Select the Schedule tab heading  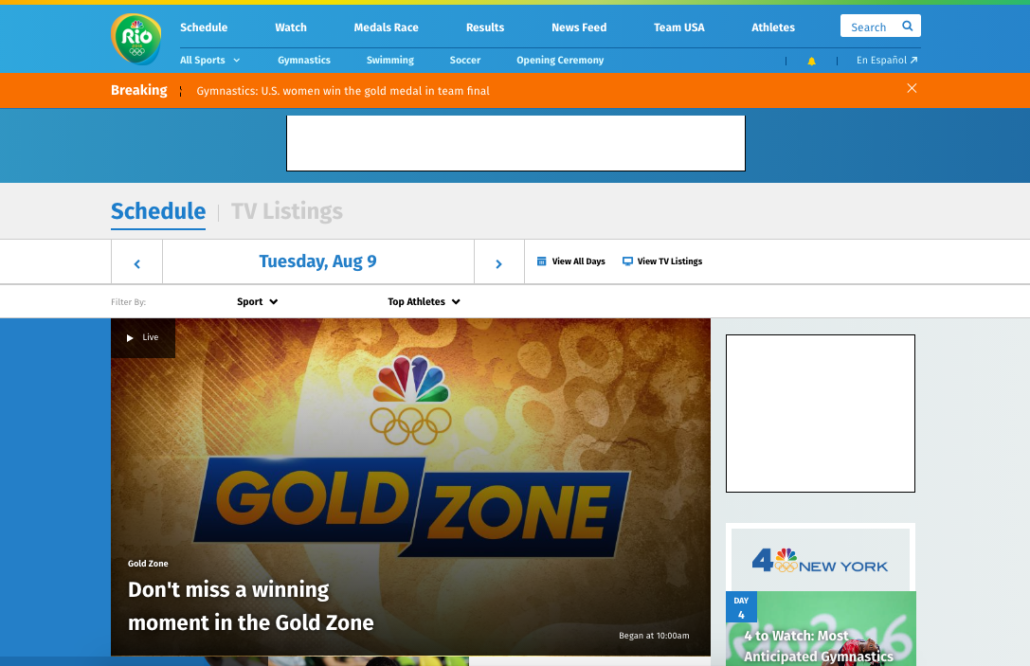click(x=158, y=211)
